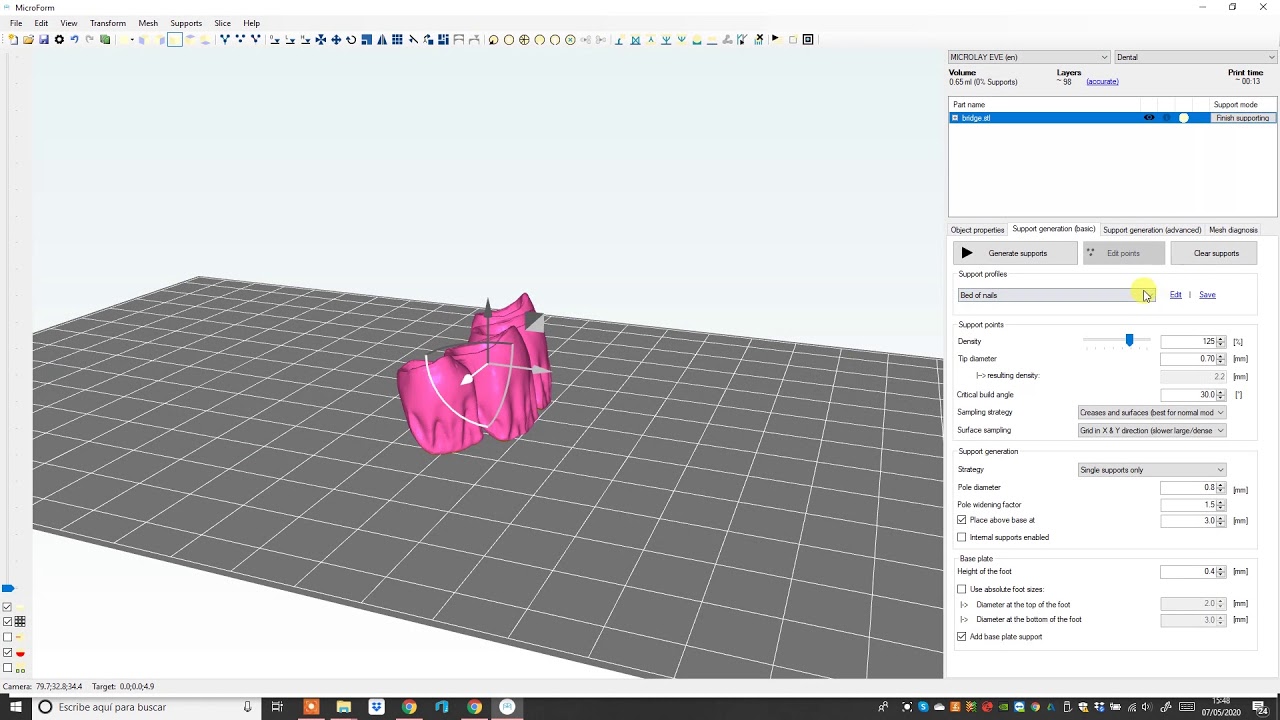Click the Generate supports button
This screenshot has width=1280, height=720.
(1015, 253)
